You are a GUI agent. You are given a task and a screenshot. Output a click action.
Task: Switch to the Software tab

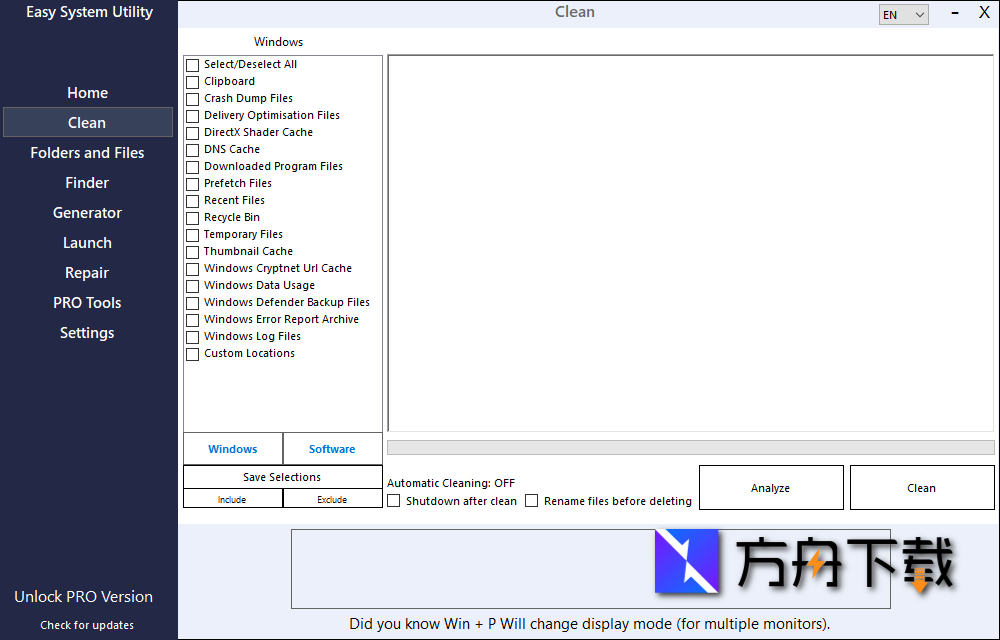(x=332, y=448)
